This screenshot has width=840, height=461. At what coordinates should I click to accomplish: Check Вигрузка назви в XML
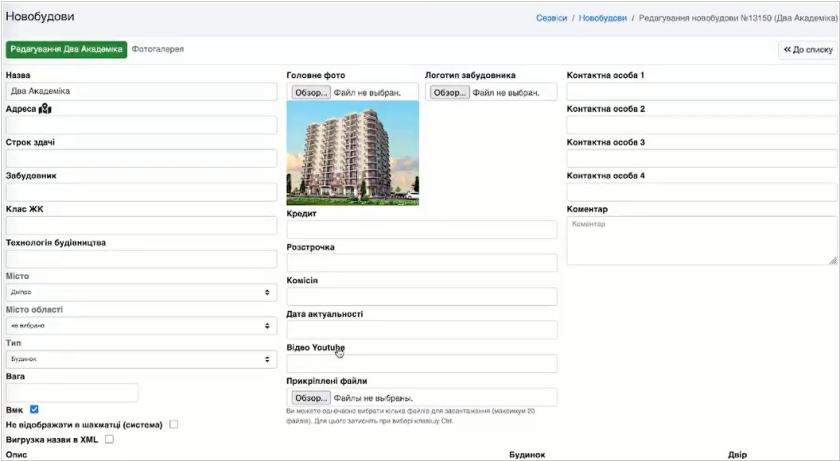[x=110, y=439]
